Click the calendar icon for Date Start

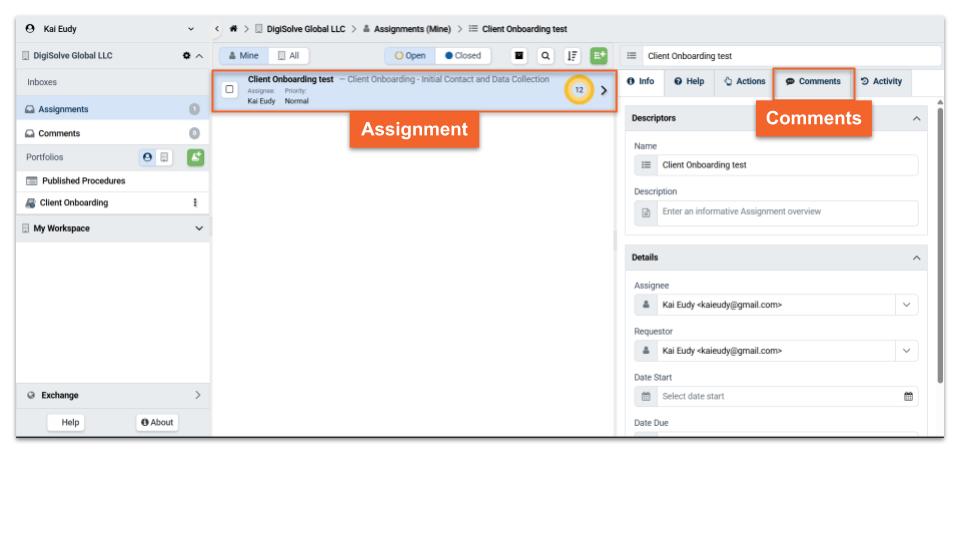908,396
